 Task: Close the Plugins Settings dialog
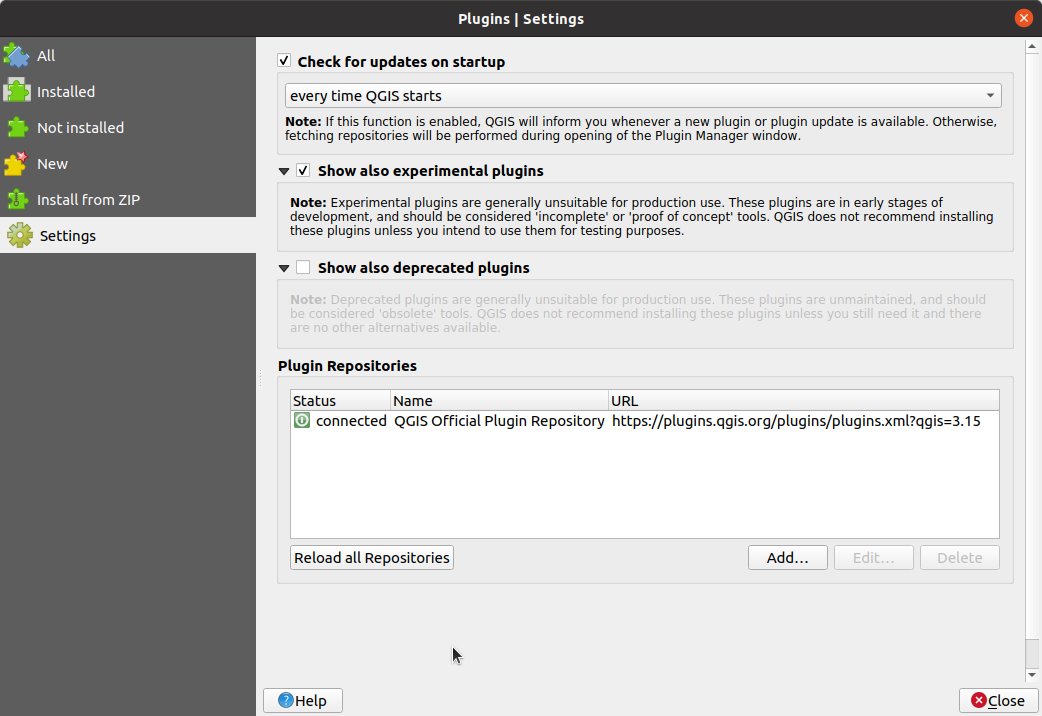998,701
